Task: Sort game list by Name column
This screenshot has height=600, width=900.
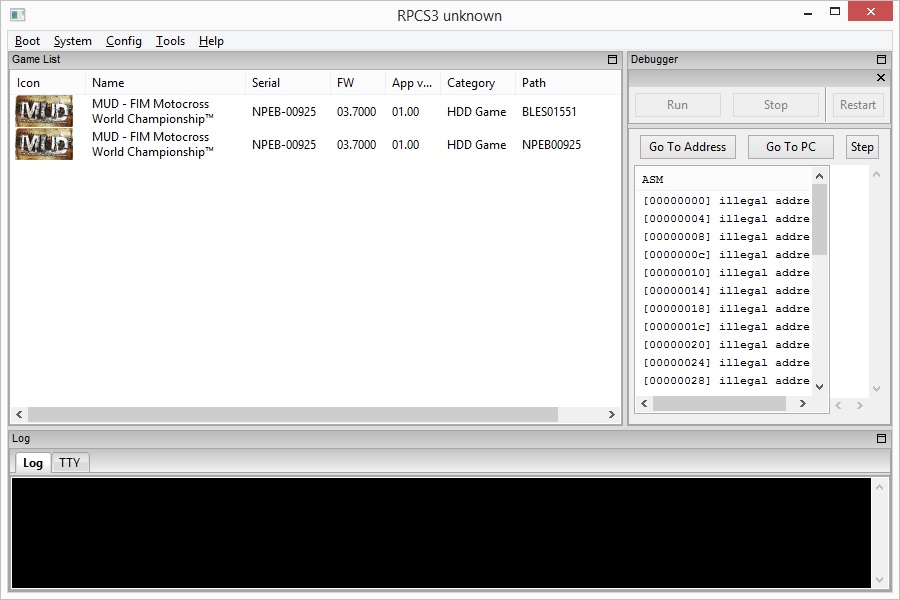Action: [x=165, y=83]
